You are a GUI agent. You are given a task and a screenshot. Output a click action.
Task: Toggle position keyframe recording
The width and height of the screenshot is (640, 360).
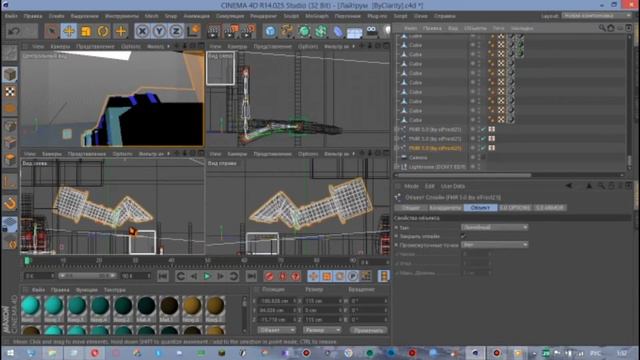pyautogui.click(x=313, y=276)
